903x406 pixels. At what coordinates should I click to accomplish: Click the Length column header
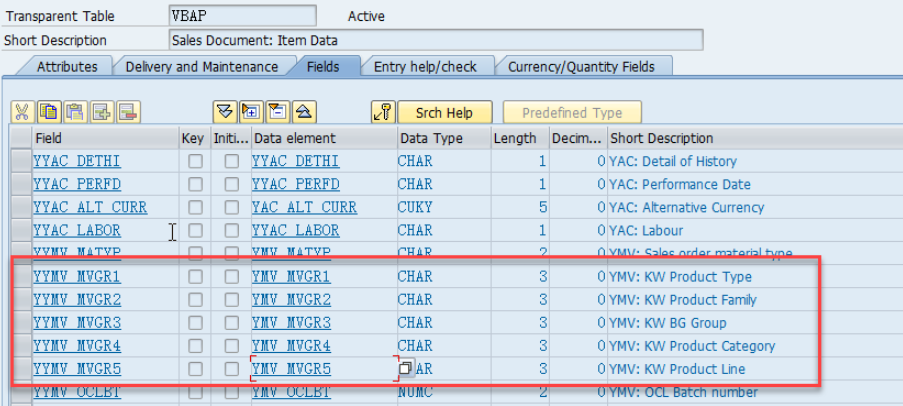519,138
